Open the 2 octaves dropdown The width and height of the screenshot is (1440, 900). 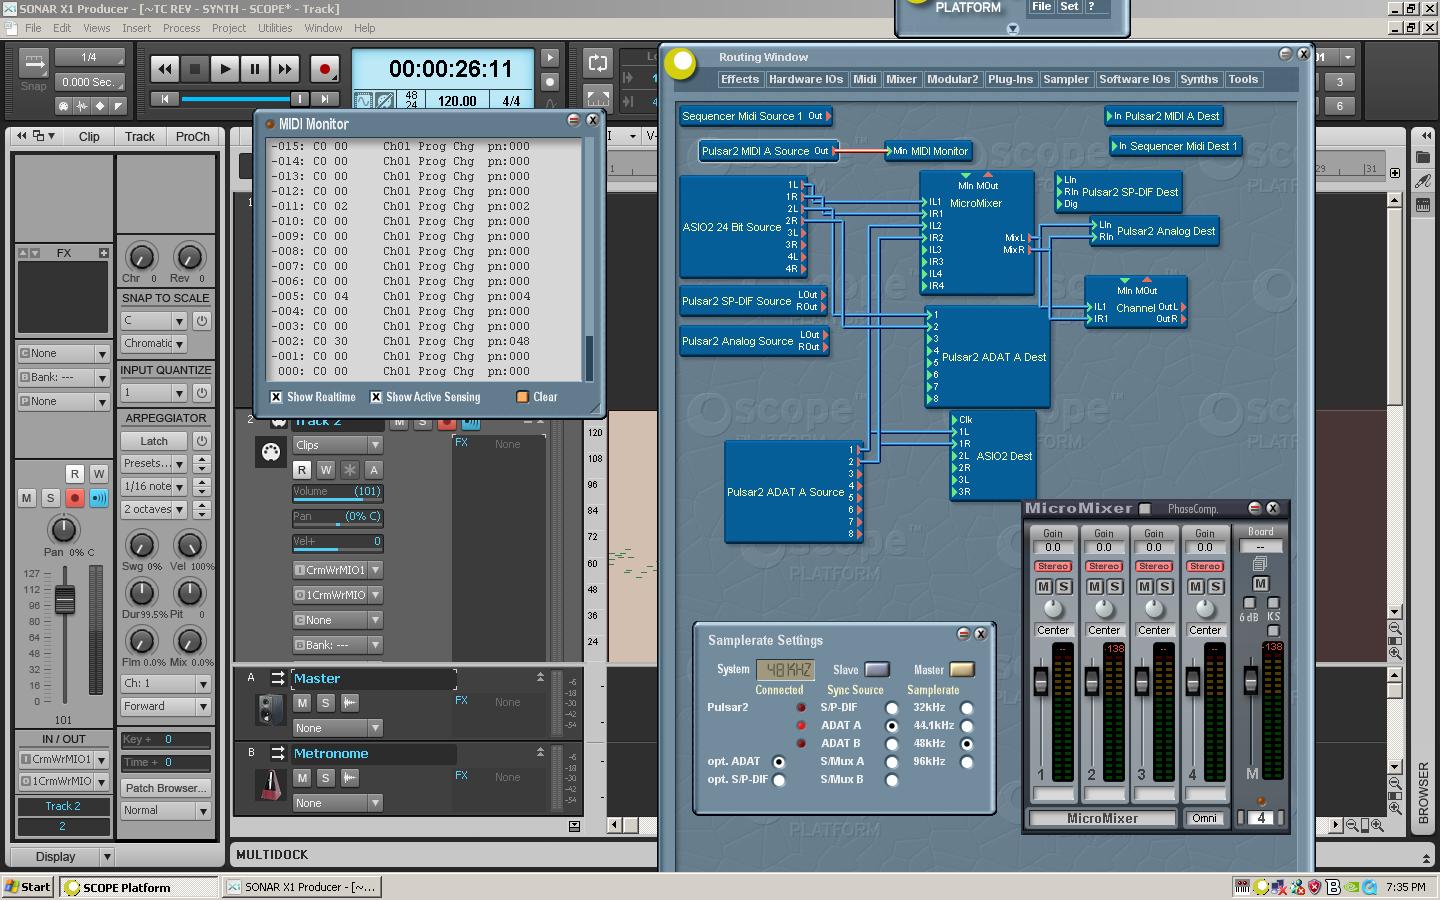tap(153, 509)
